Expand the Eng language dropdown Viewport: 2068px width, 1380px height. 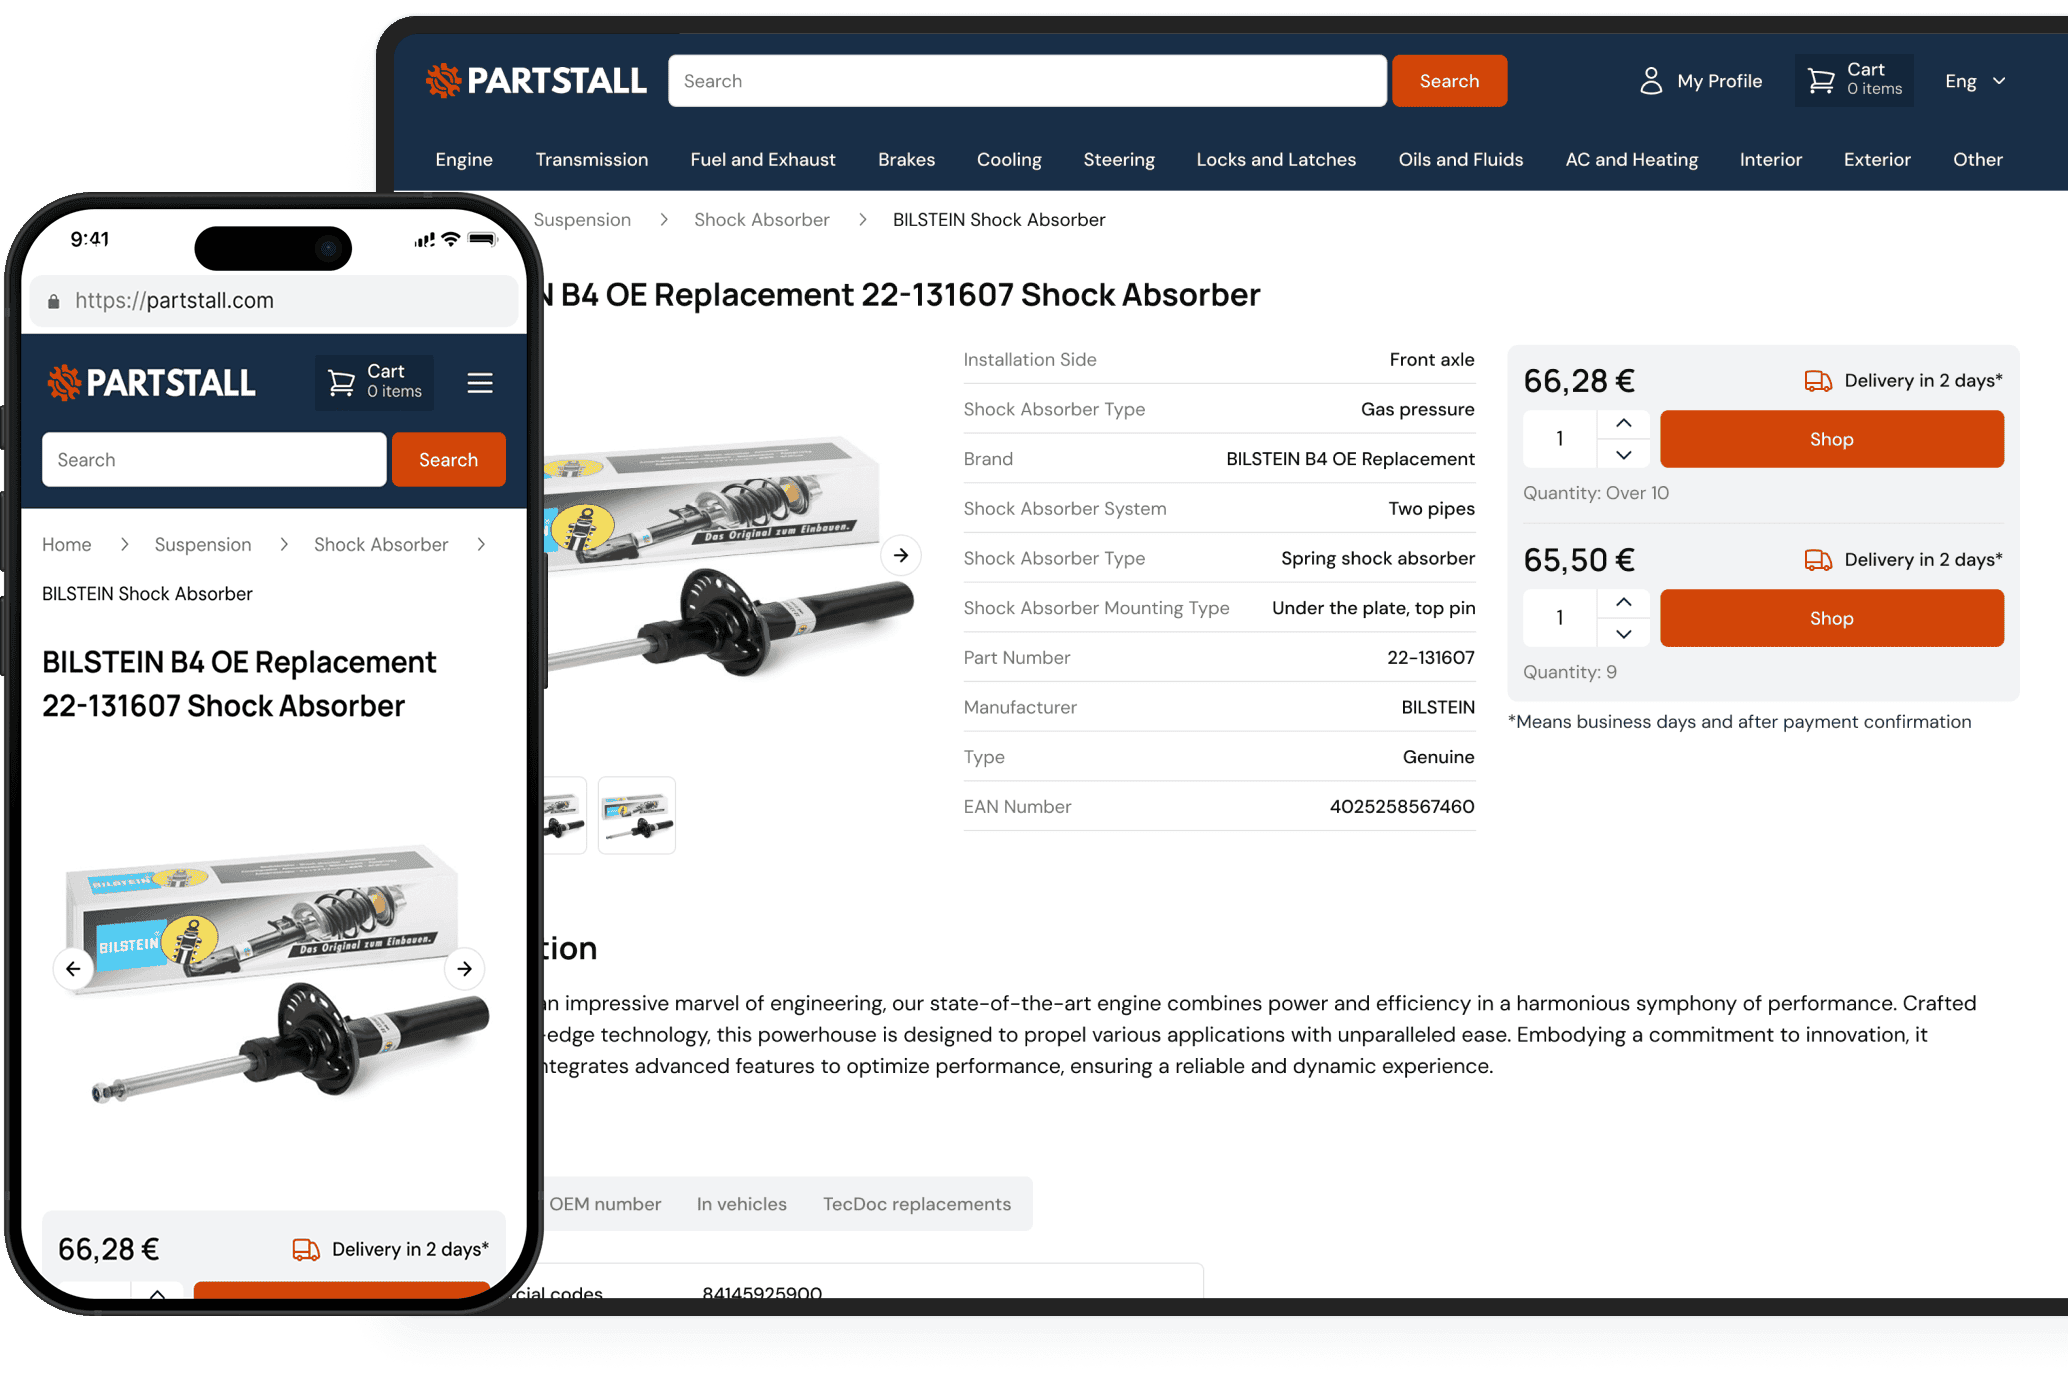pos(1976,81)
